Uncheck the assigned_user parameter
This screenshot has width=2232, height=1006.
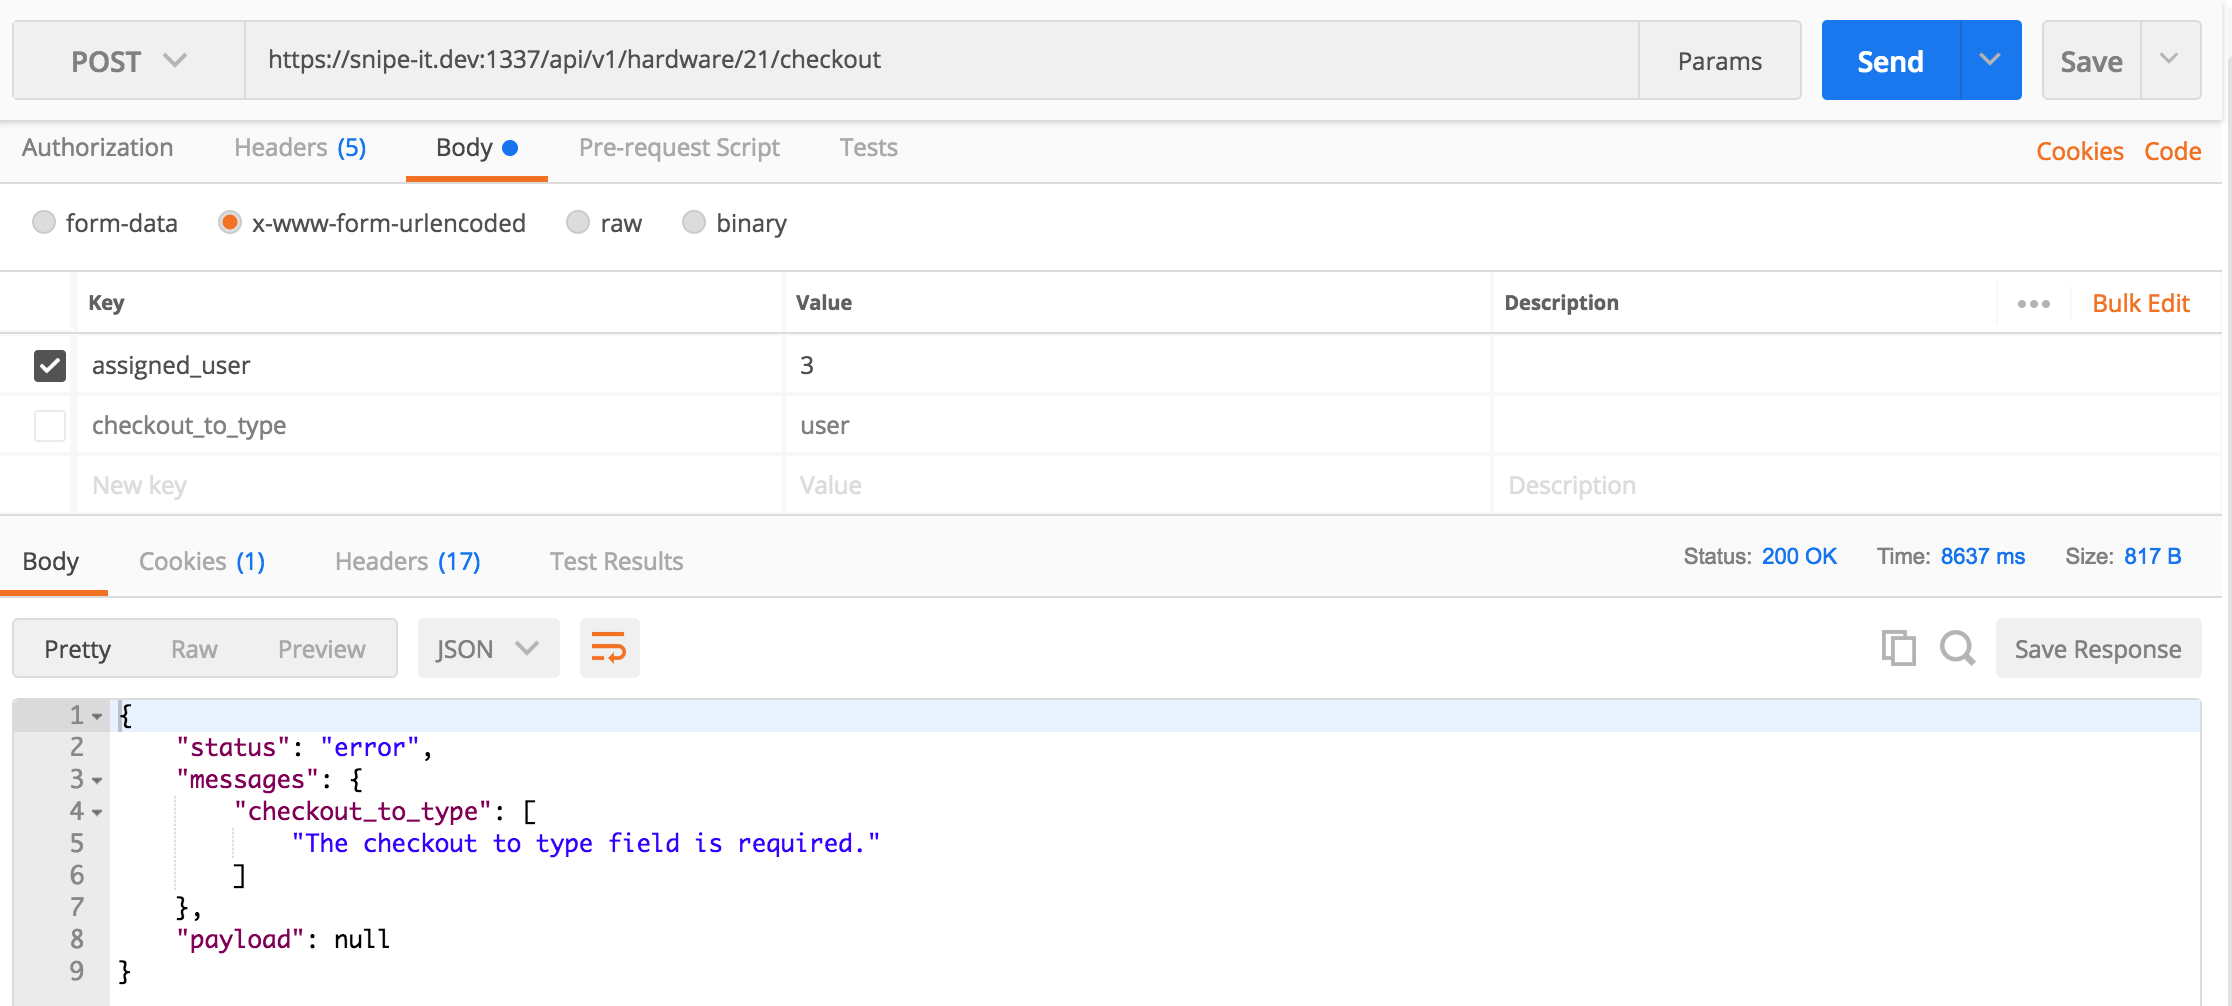click(x=49, y=366)
